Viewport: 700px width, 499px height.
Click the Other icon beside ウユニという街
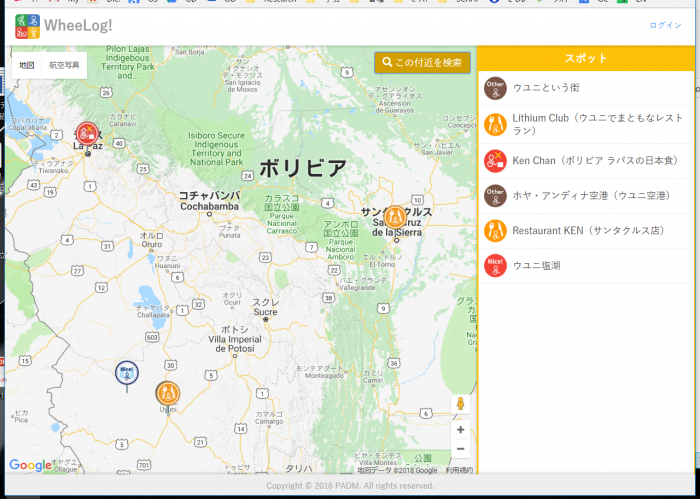pos(495,88)
